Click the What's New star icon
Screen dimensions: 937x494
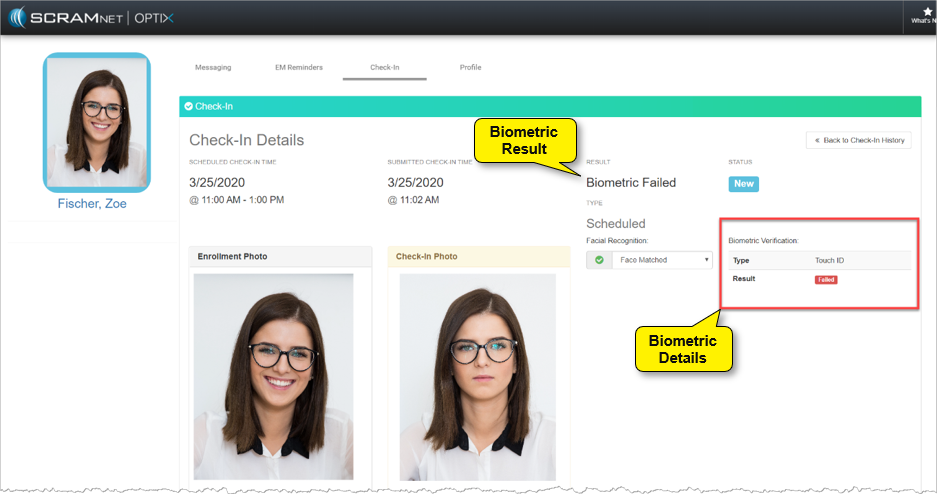926,11
